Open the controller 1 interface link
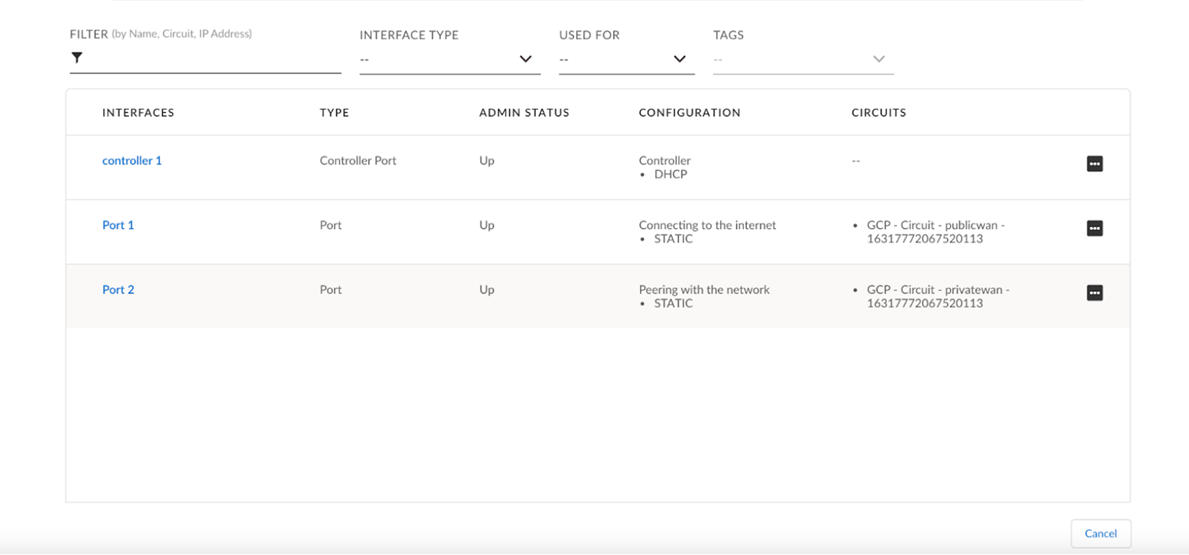This screenshot has width=1189, height=555. [132, 161]
